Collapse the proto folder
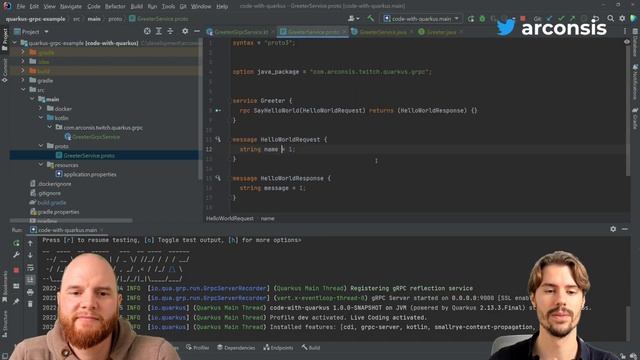The height and width of the screenshot is (360, 640). (x=40, y=146)
